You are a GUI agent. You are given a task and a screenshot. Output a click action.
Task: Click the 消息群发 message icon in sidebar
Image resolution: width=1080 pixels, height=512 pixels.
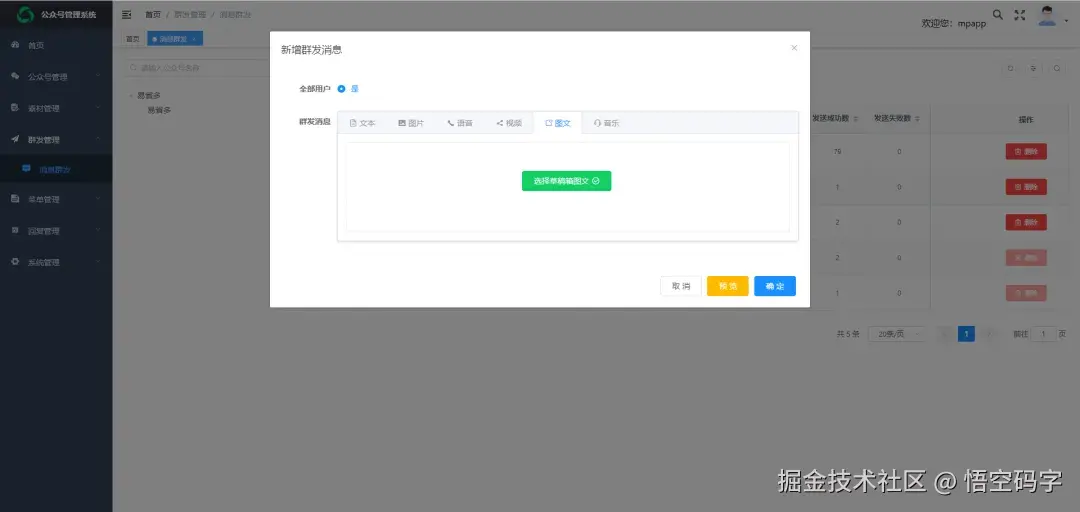tap(26, 169)
